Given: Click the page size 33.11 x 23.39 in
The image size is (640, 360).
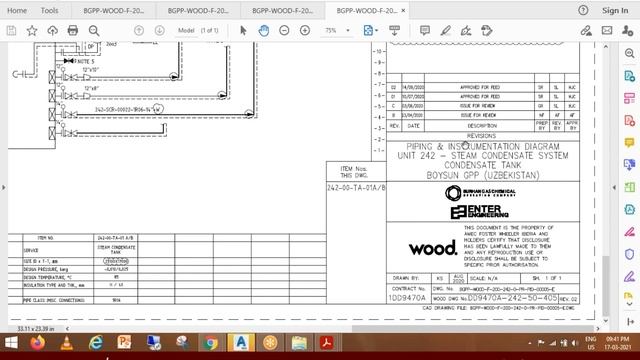Looking at the screenshot, I should click(x=36, y=329).
